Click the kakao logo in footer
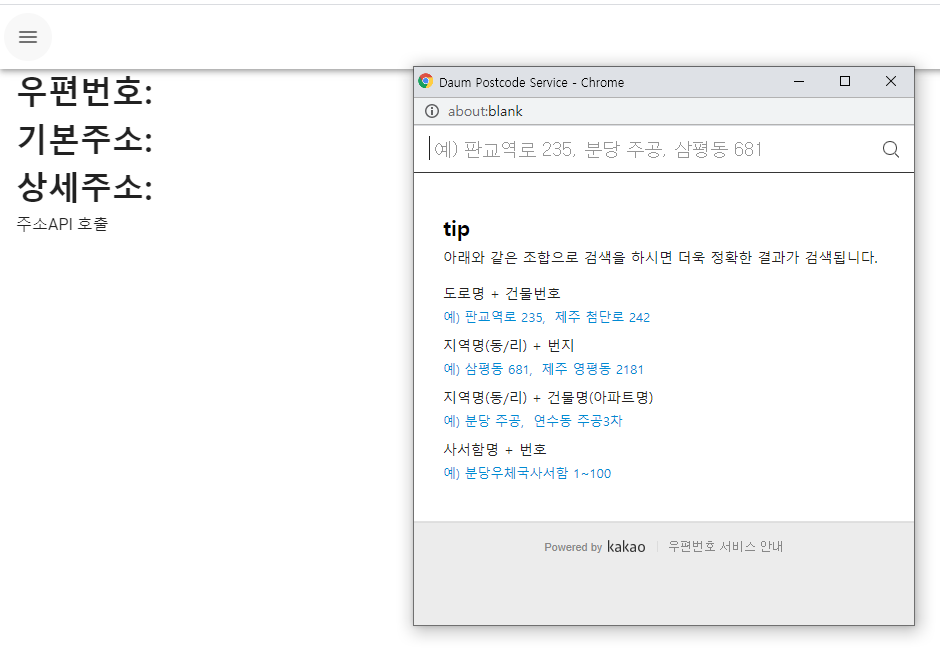 626,547
